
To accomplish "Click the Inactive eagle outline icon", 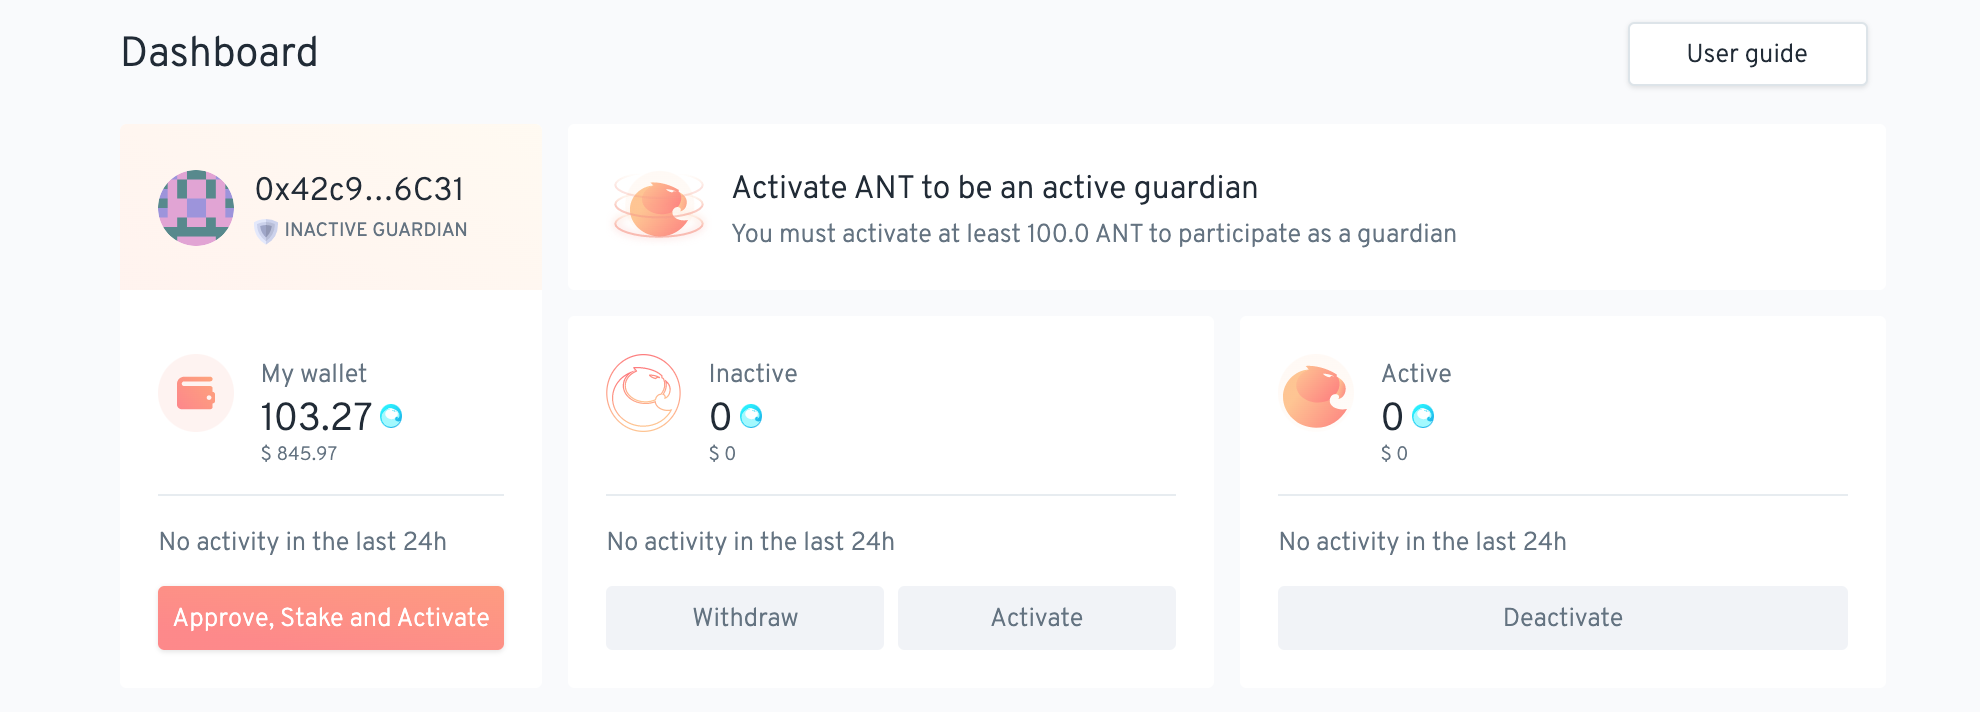I will 644,393.
